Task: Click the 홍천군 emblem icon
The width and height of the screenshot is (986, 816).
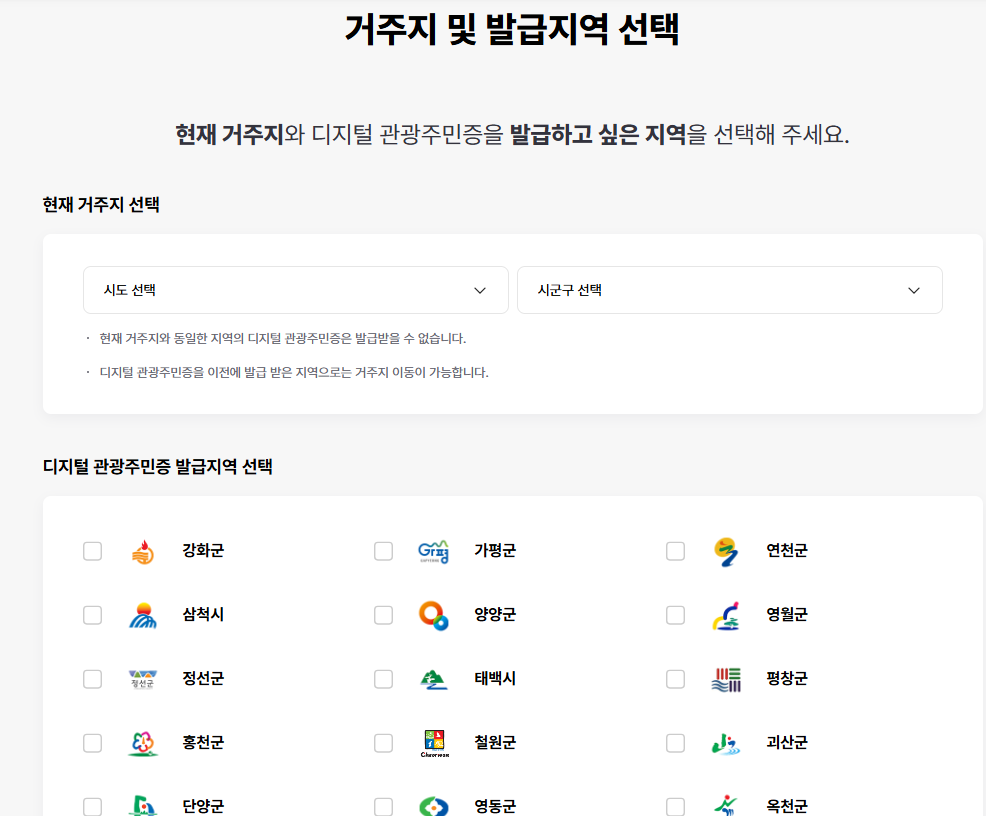Action: [x=143, y=743]
